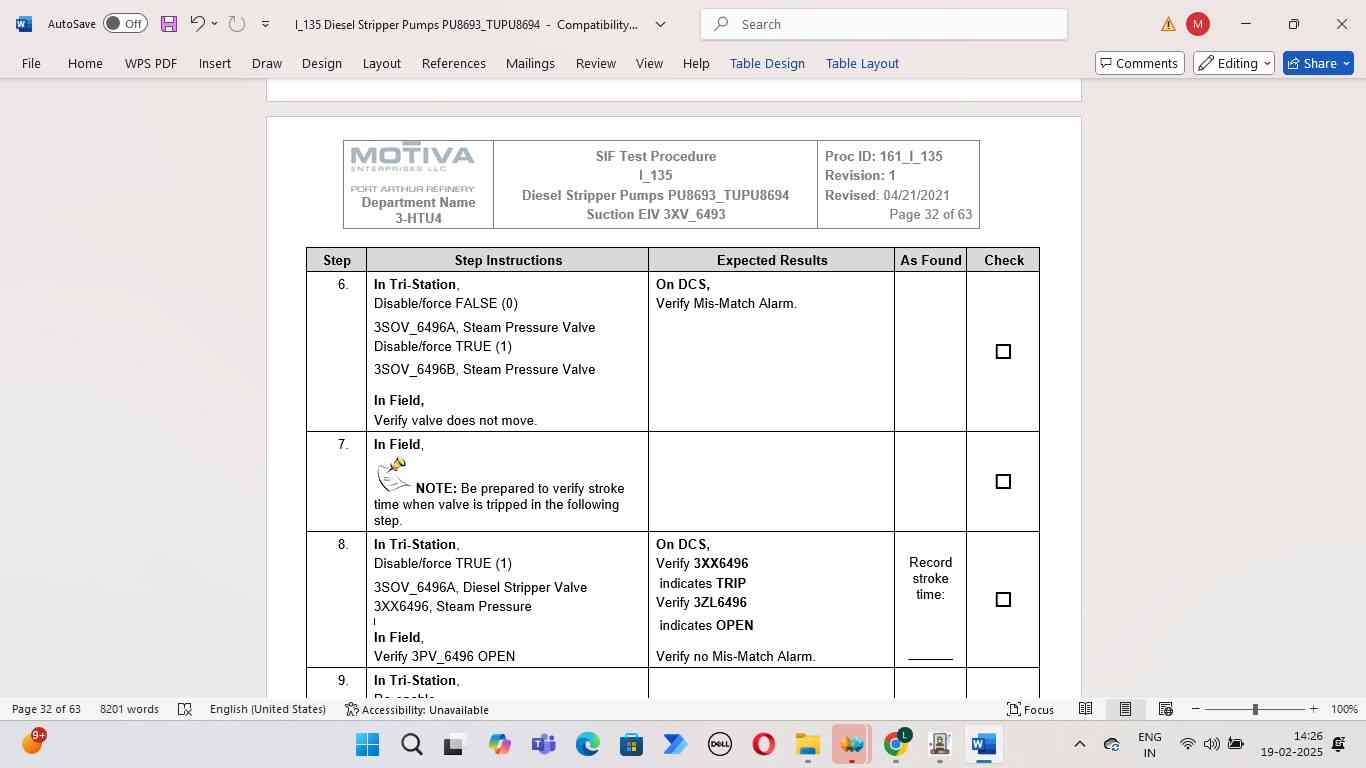1366x768 pixels.
Task: Open the Editing mode dropdown
Action: click(1234, 63)
